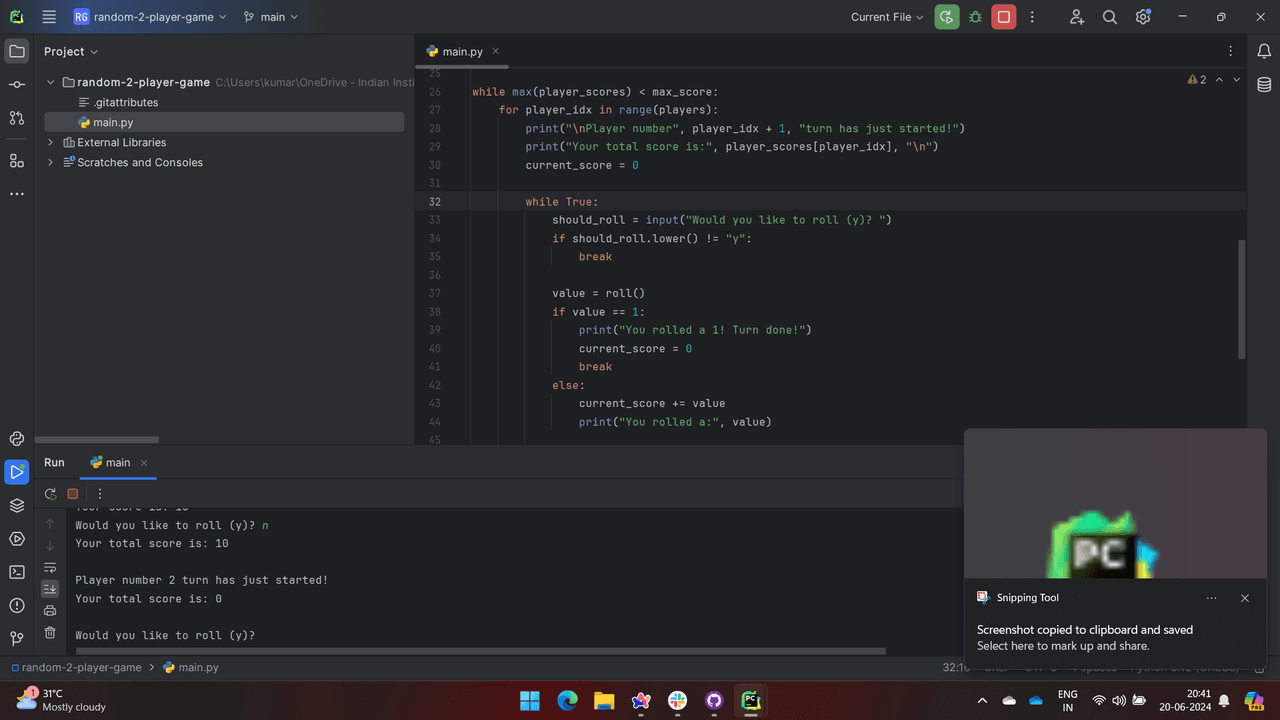Stop the running program in the top toolbar
The width and height of the screenshot is (1280, 720).
(1004, 17)
